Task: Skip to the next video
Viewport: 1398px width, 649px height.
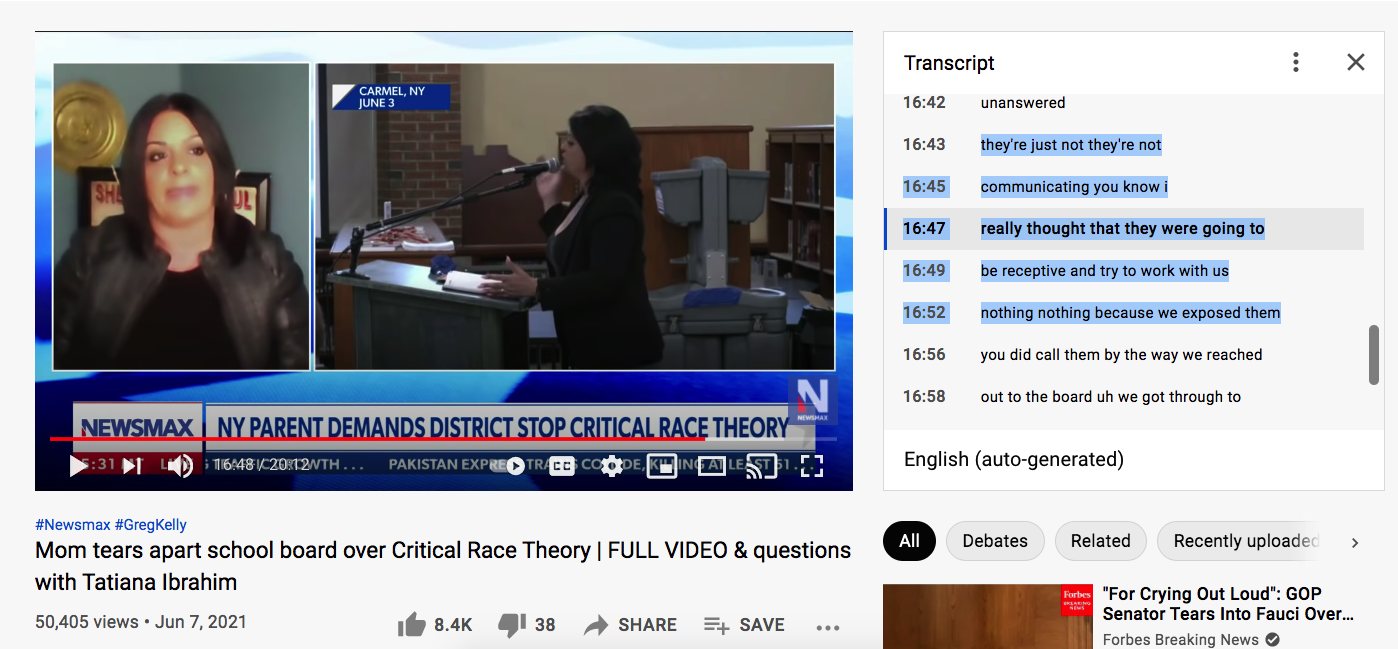Action: [132, 465]
